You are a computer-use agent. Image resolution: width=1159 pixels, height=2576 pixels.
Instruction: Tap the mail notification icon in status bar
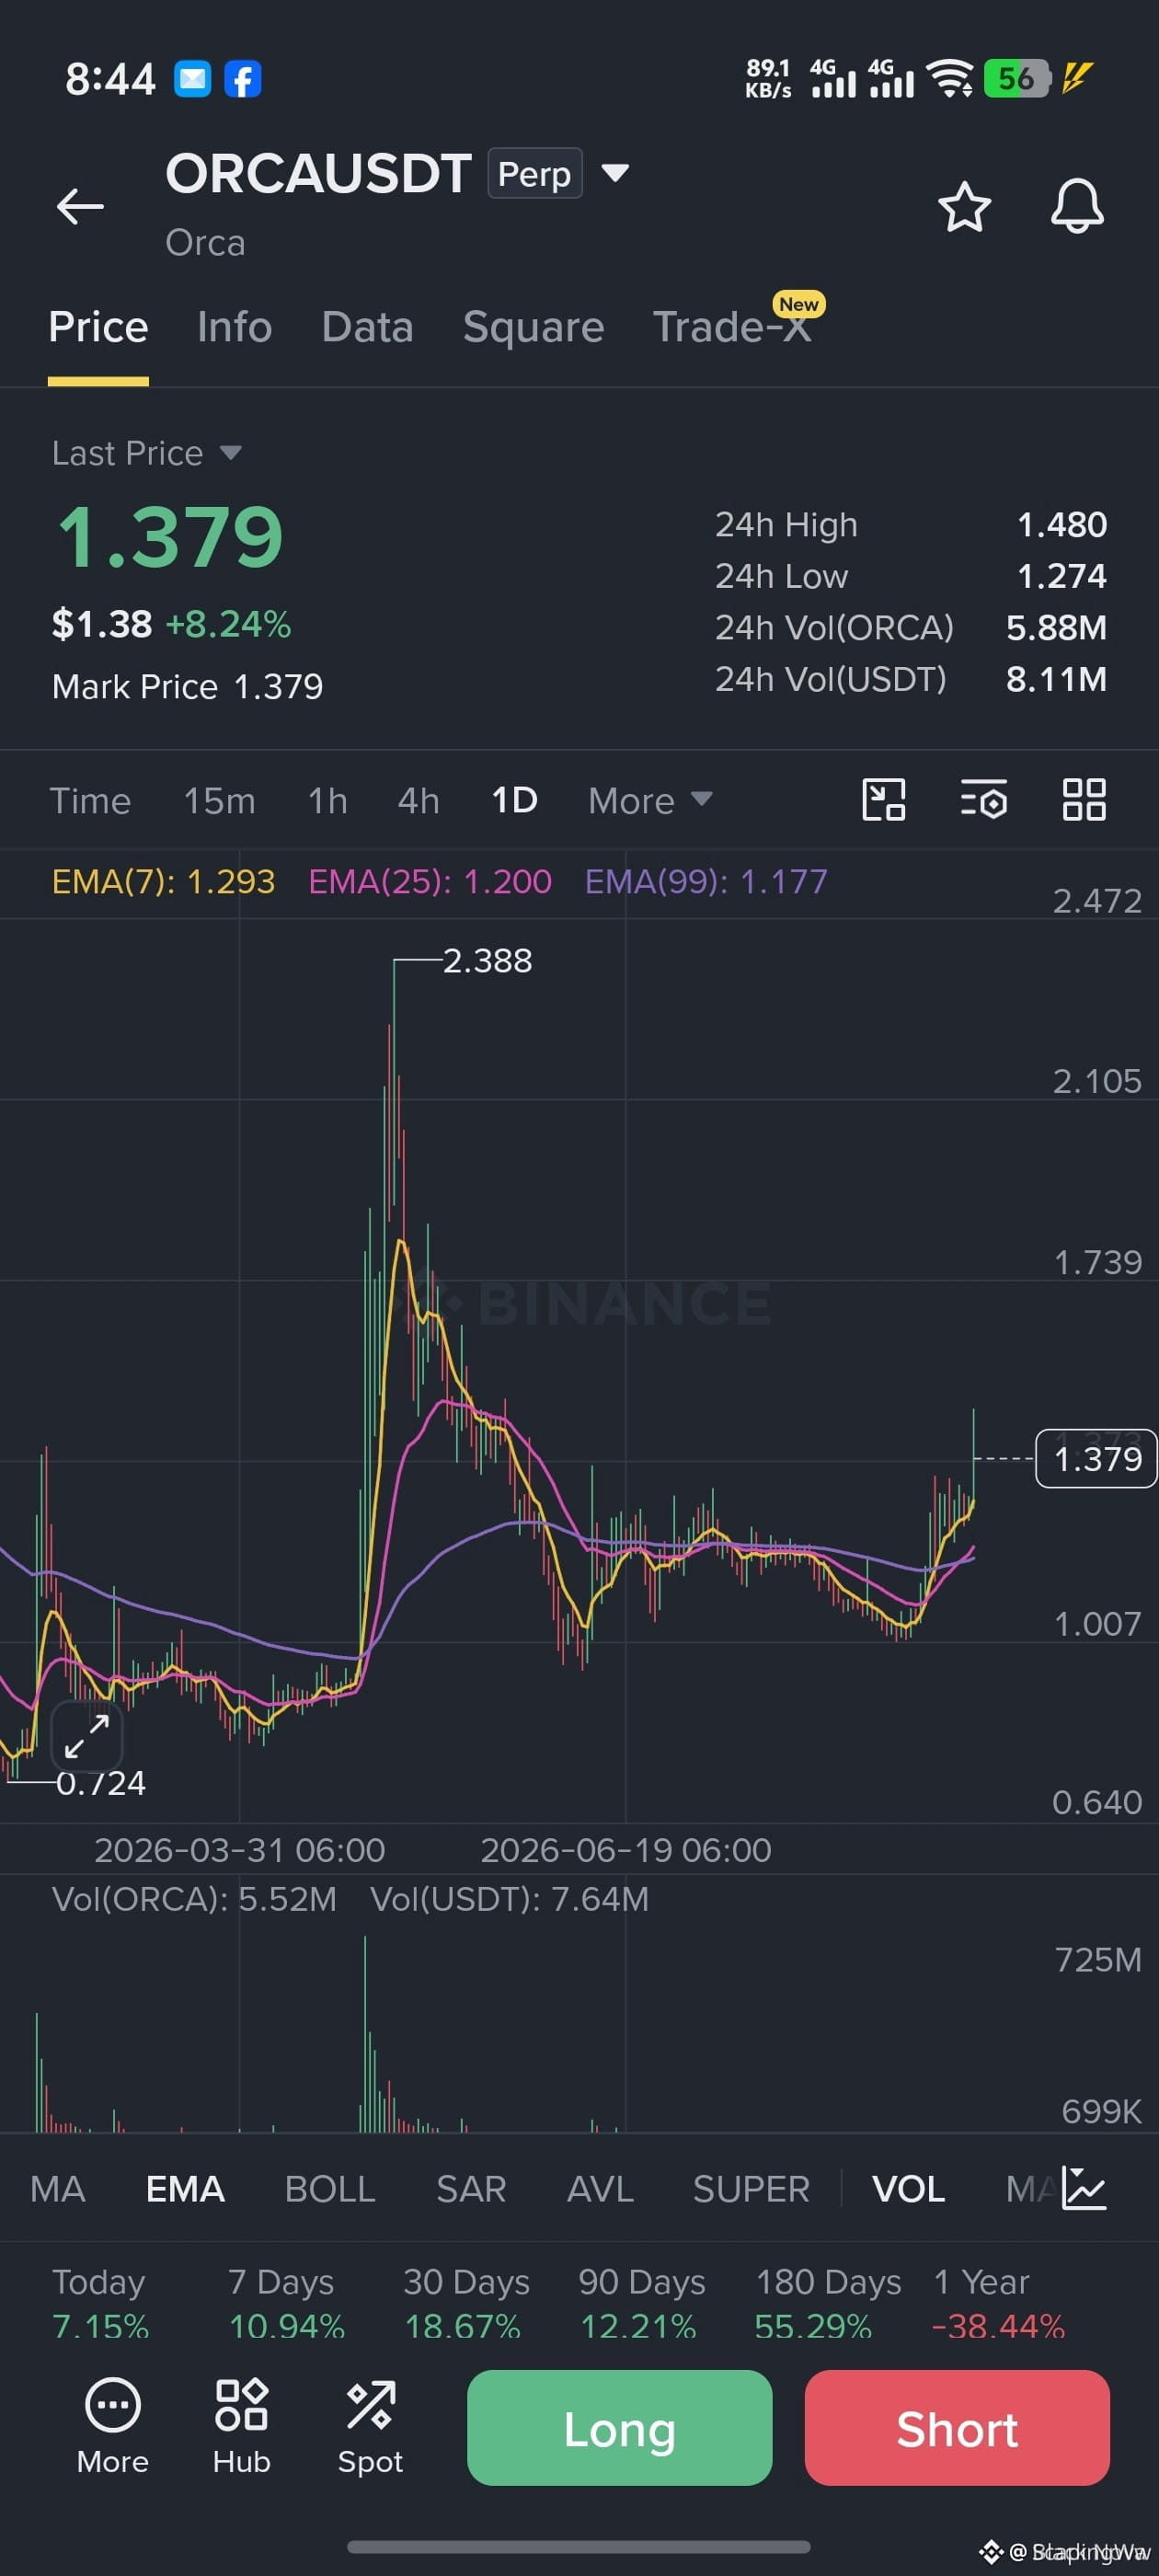click(x=192, y=79)
